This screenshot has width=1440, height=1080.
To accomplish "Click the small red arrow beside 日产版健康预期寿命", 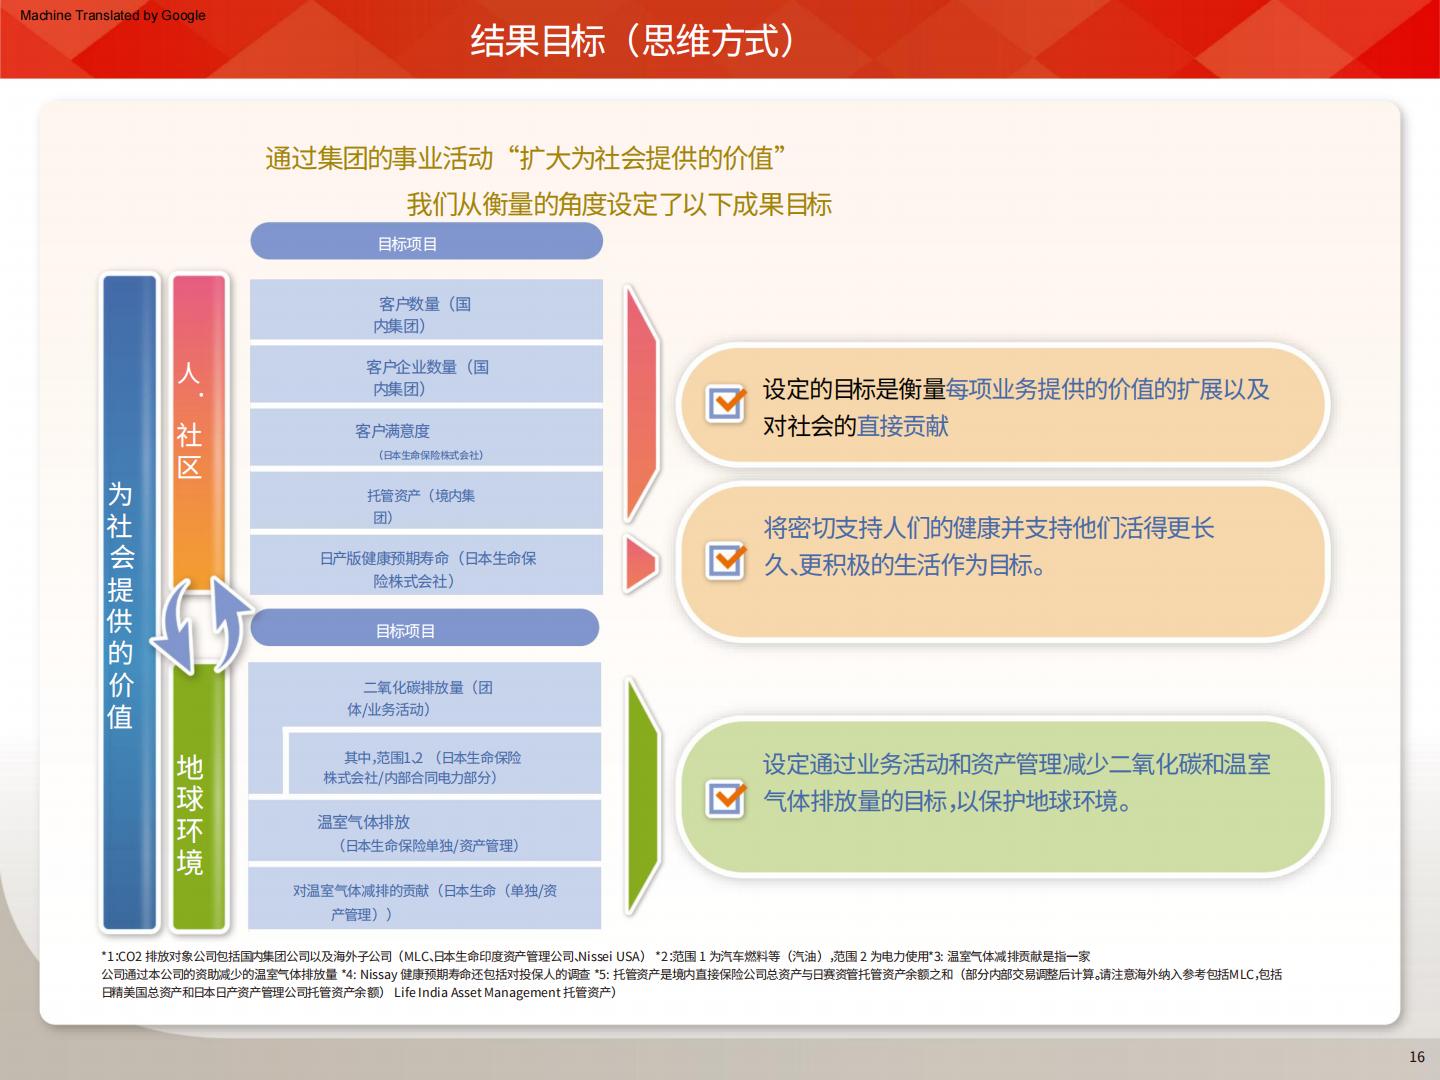I will pyautogui.click(x=642, y=564).
